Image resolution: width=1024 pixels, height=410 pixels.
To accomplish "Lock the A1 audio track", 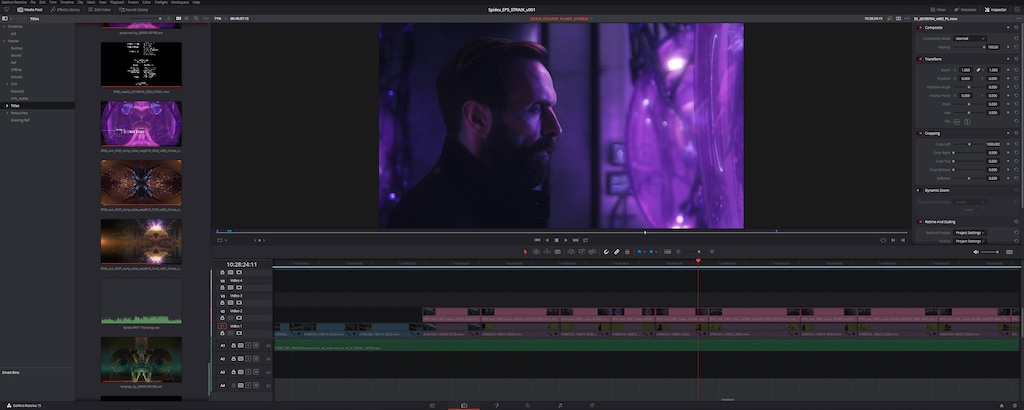I will 233,345.
